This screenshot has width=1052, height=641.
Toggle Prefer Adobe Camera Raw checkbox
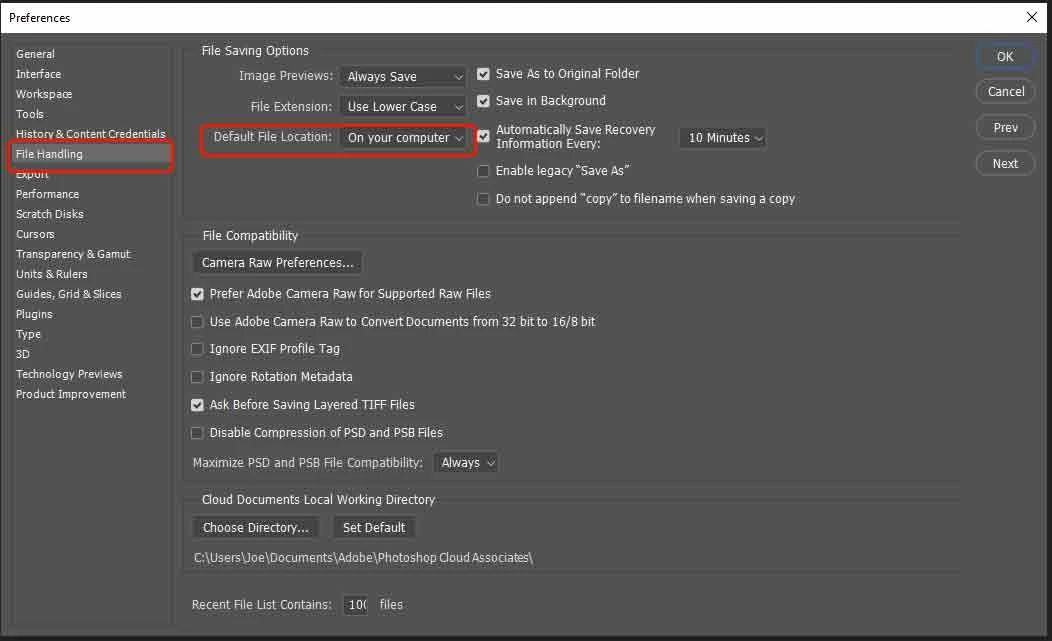coord(197,294)
